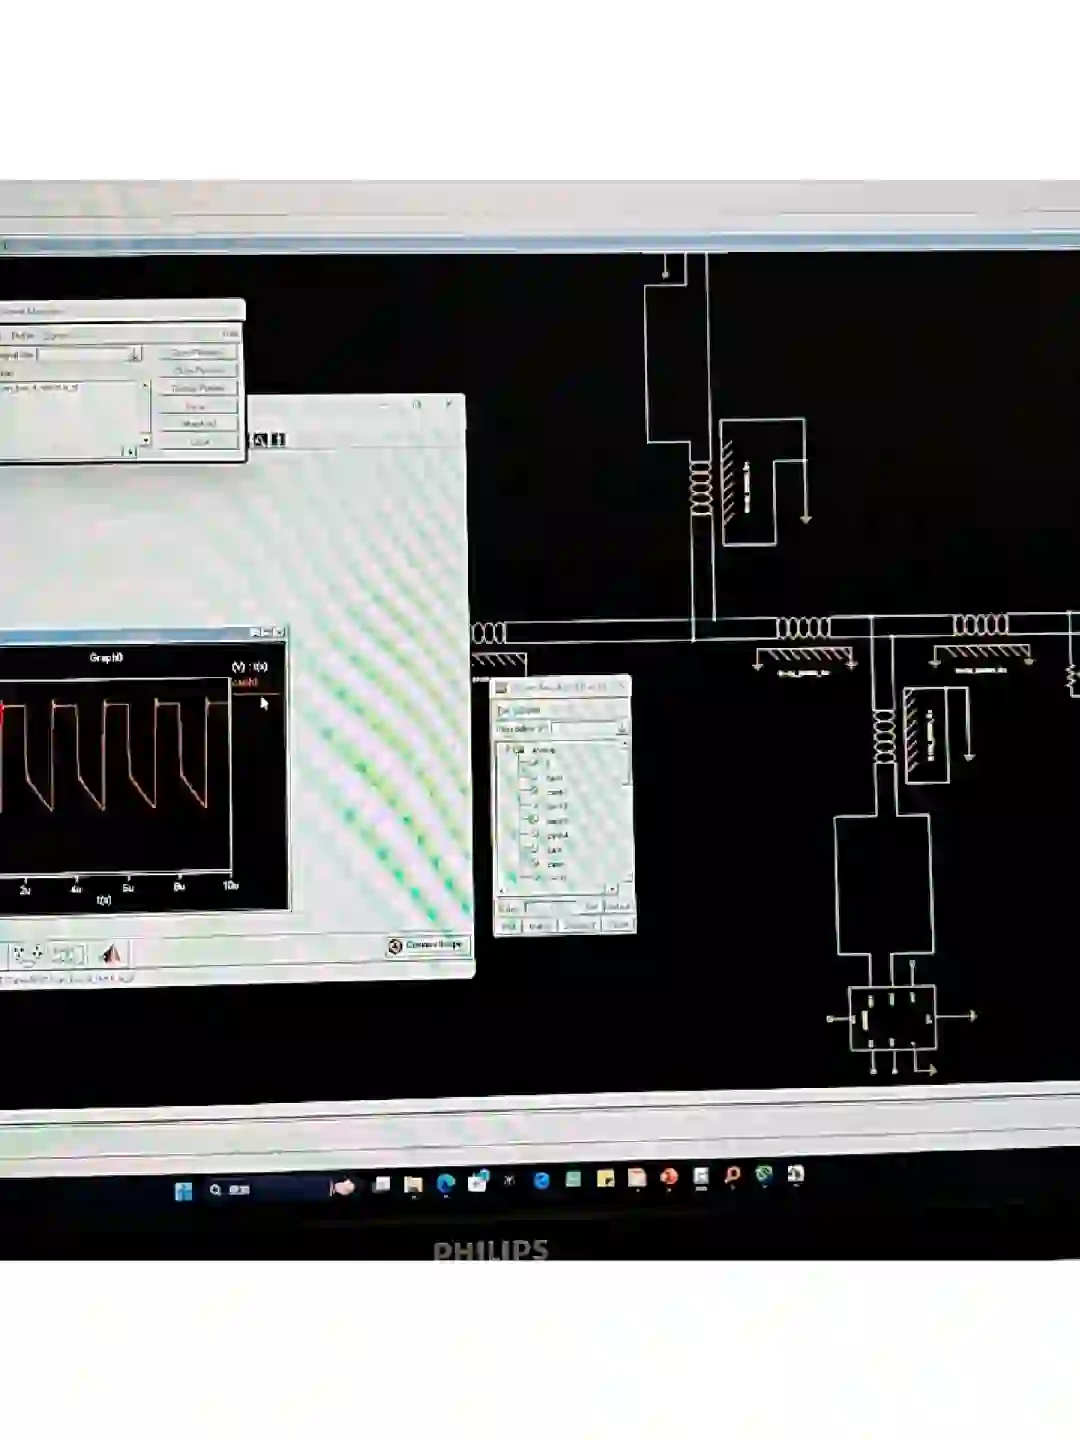Click the Plot button in the signal tree window

click(508, 926)
